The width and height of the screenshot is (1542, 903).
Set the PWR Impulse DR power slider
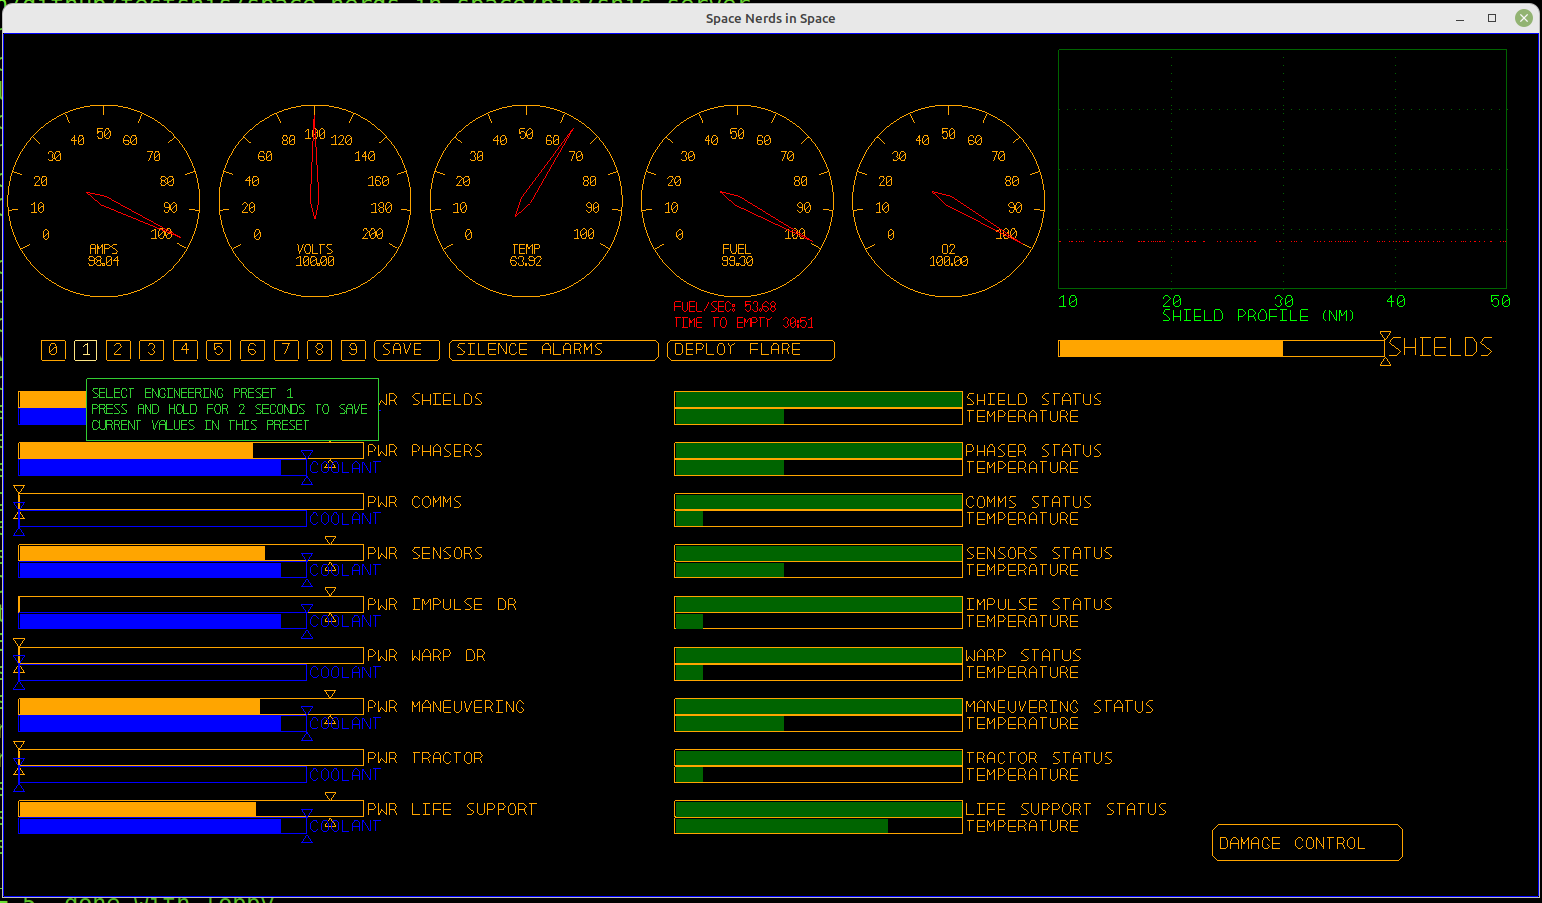(191, 604)
